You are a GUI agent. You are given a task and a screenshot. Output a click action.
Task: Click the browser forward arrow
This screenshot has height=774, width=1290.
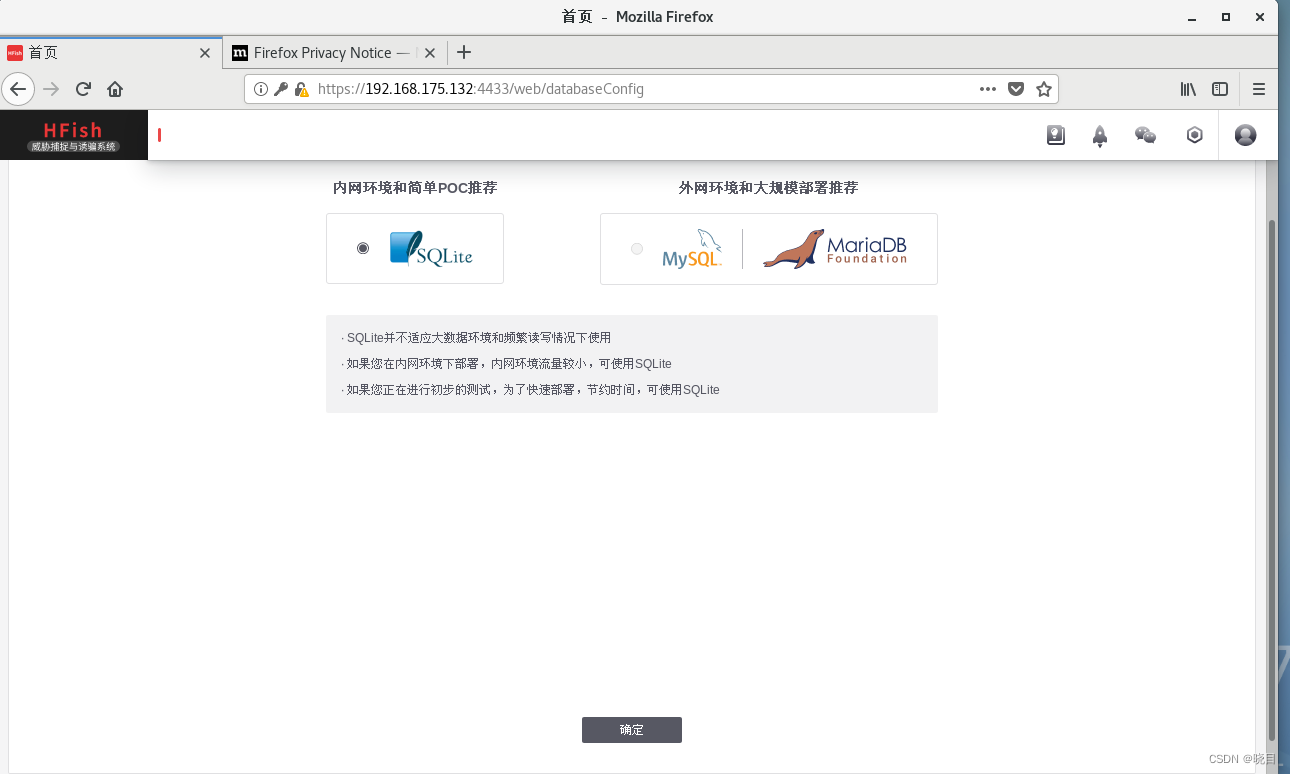51,89
